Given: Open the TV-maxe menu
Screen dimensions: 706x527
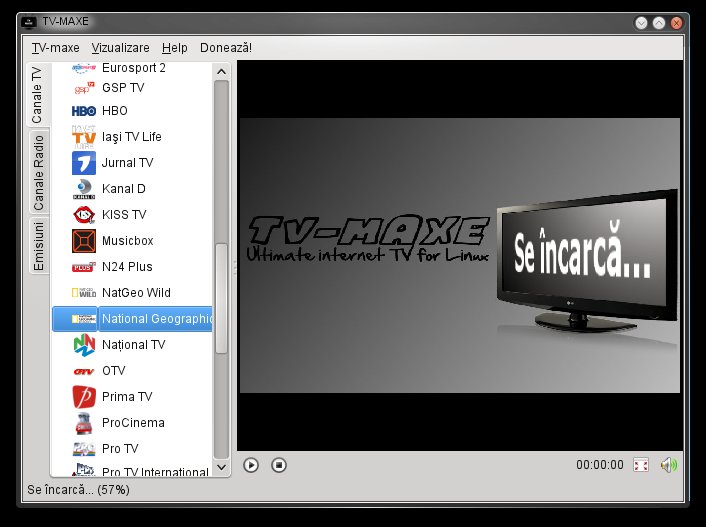Looking at the screenshot, I should tap(55, 48).
